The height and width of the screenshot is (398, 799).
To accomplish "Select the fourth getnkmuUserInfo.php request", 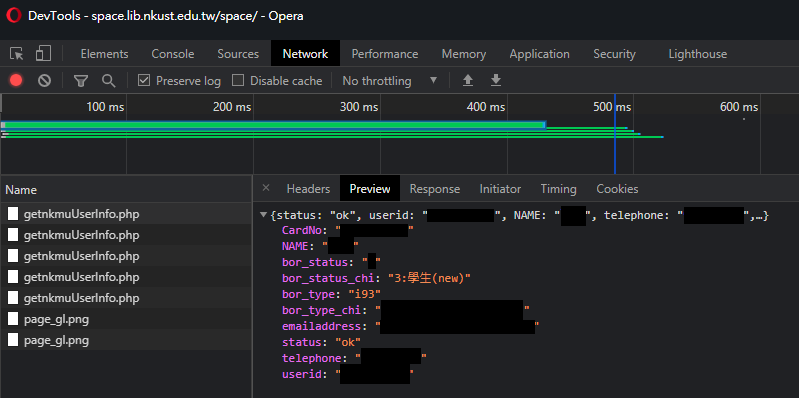I will [126, 277].
